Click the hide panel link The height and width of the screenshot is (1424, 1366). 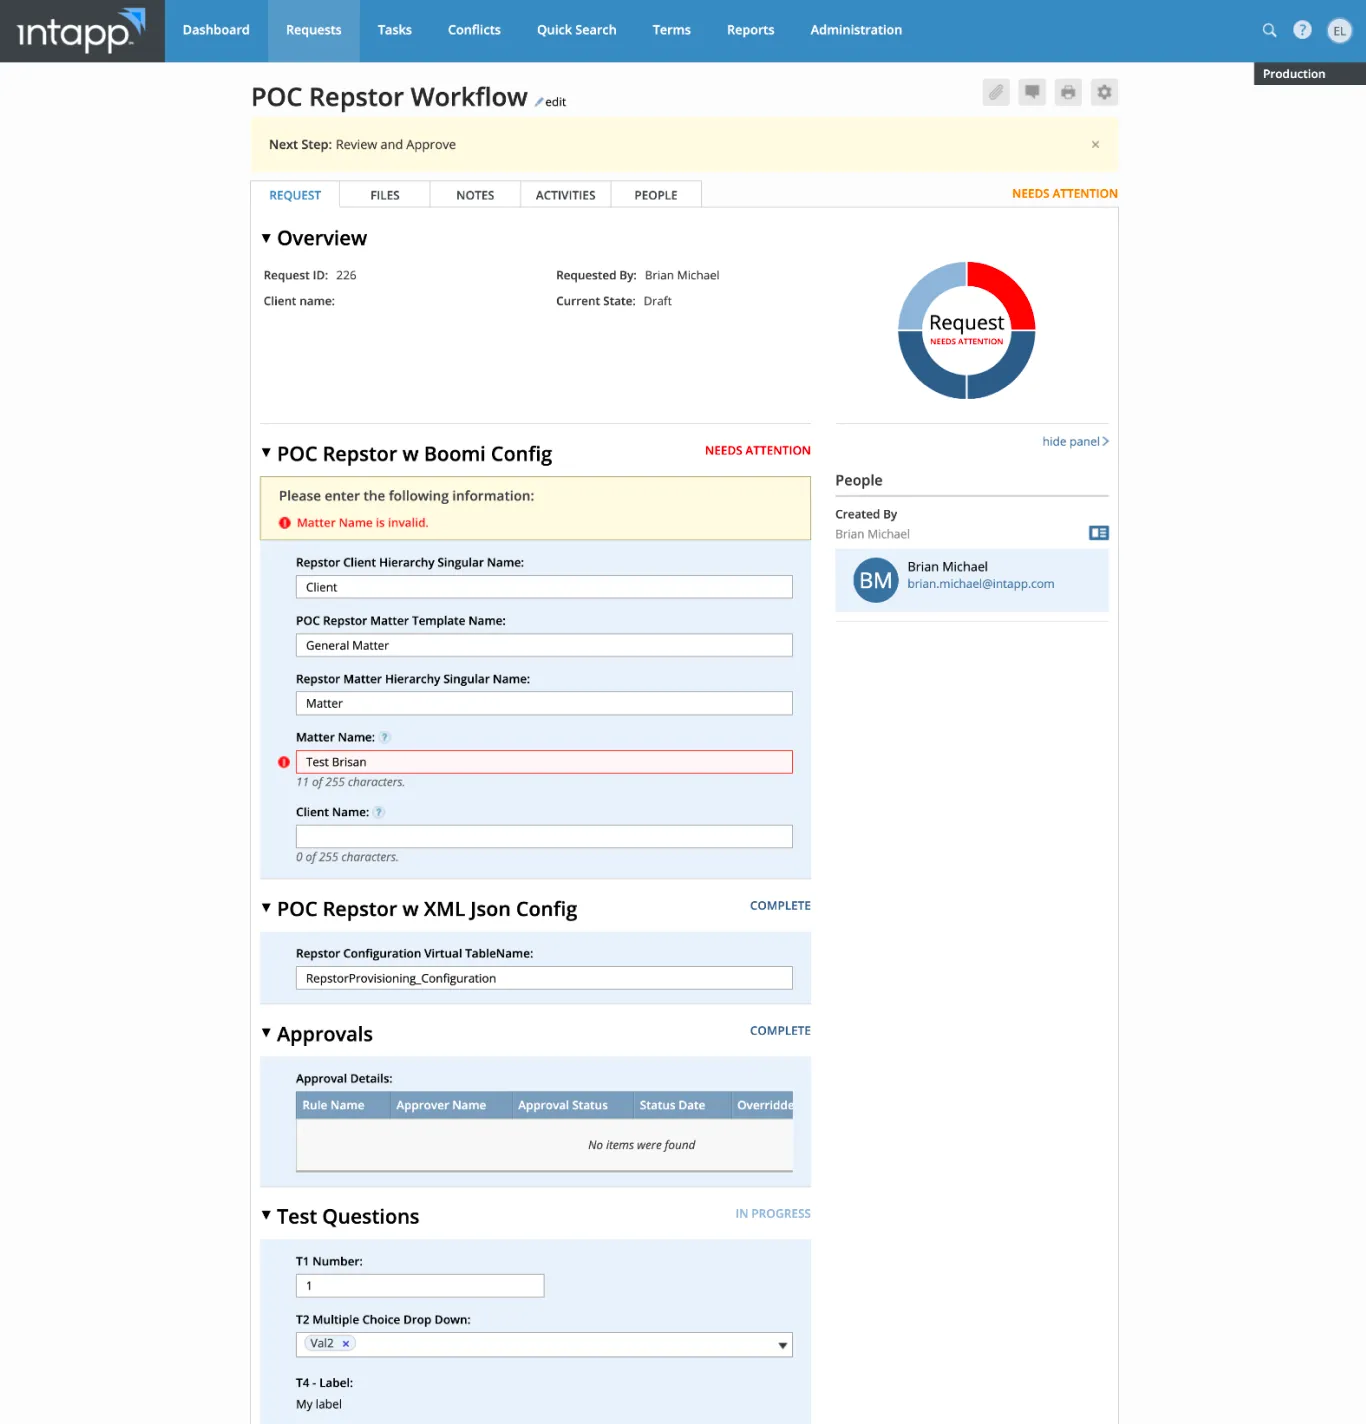click(1075, 442)
